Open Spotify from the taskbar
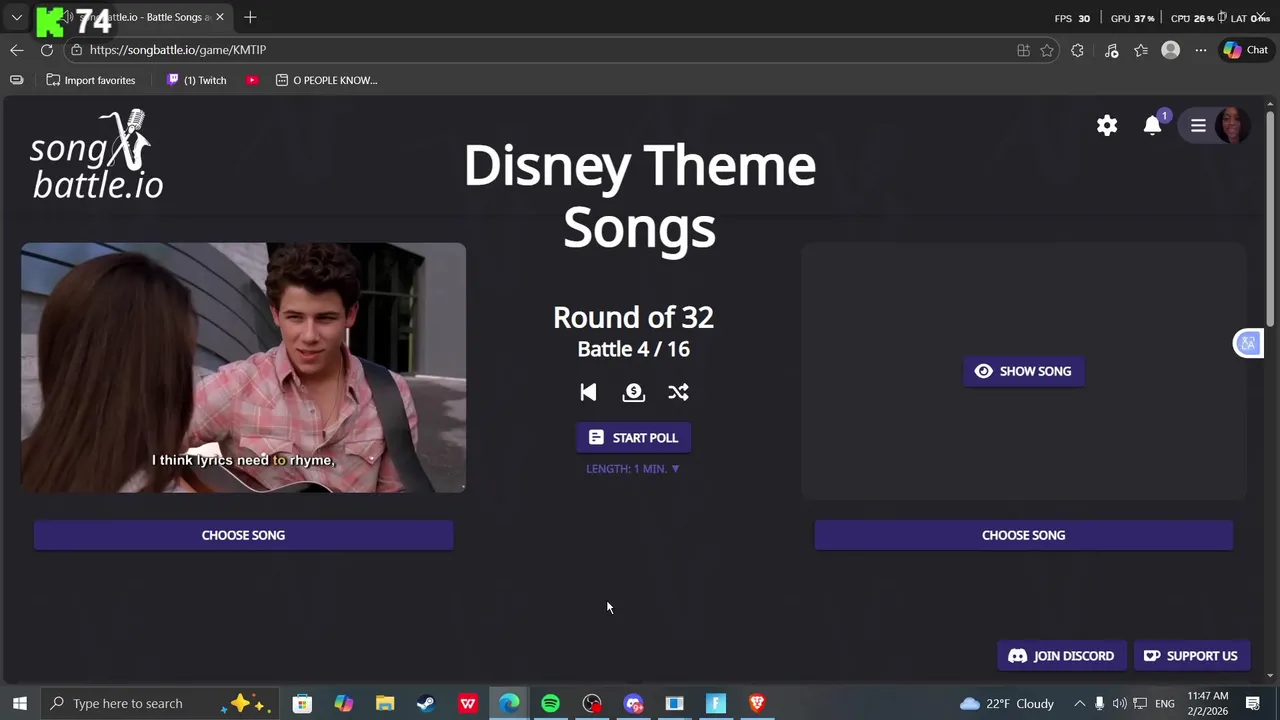 [550, 703]
